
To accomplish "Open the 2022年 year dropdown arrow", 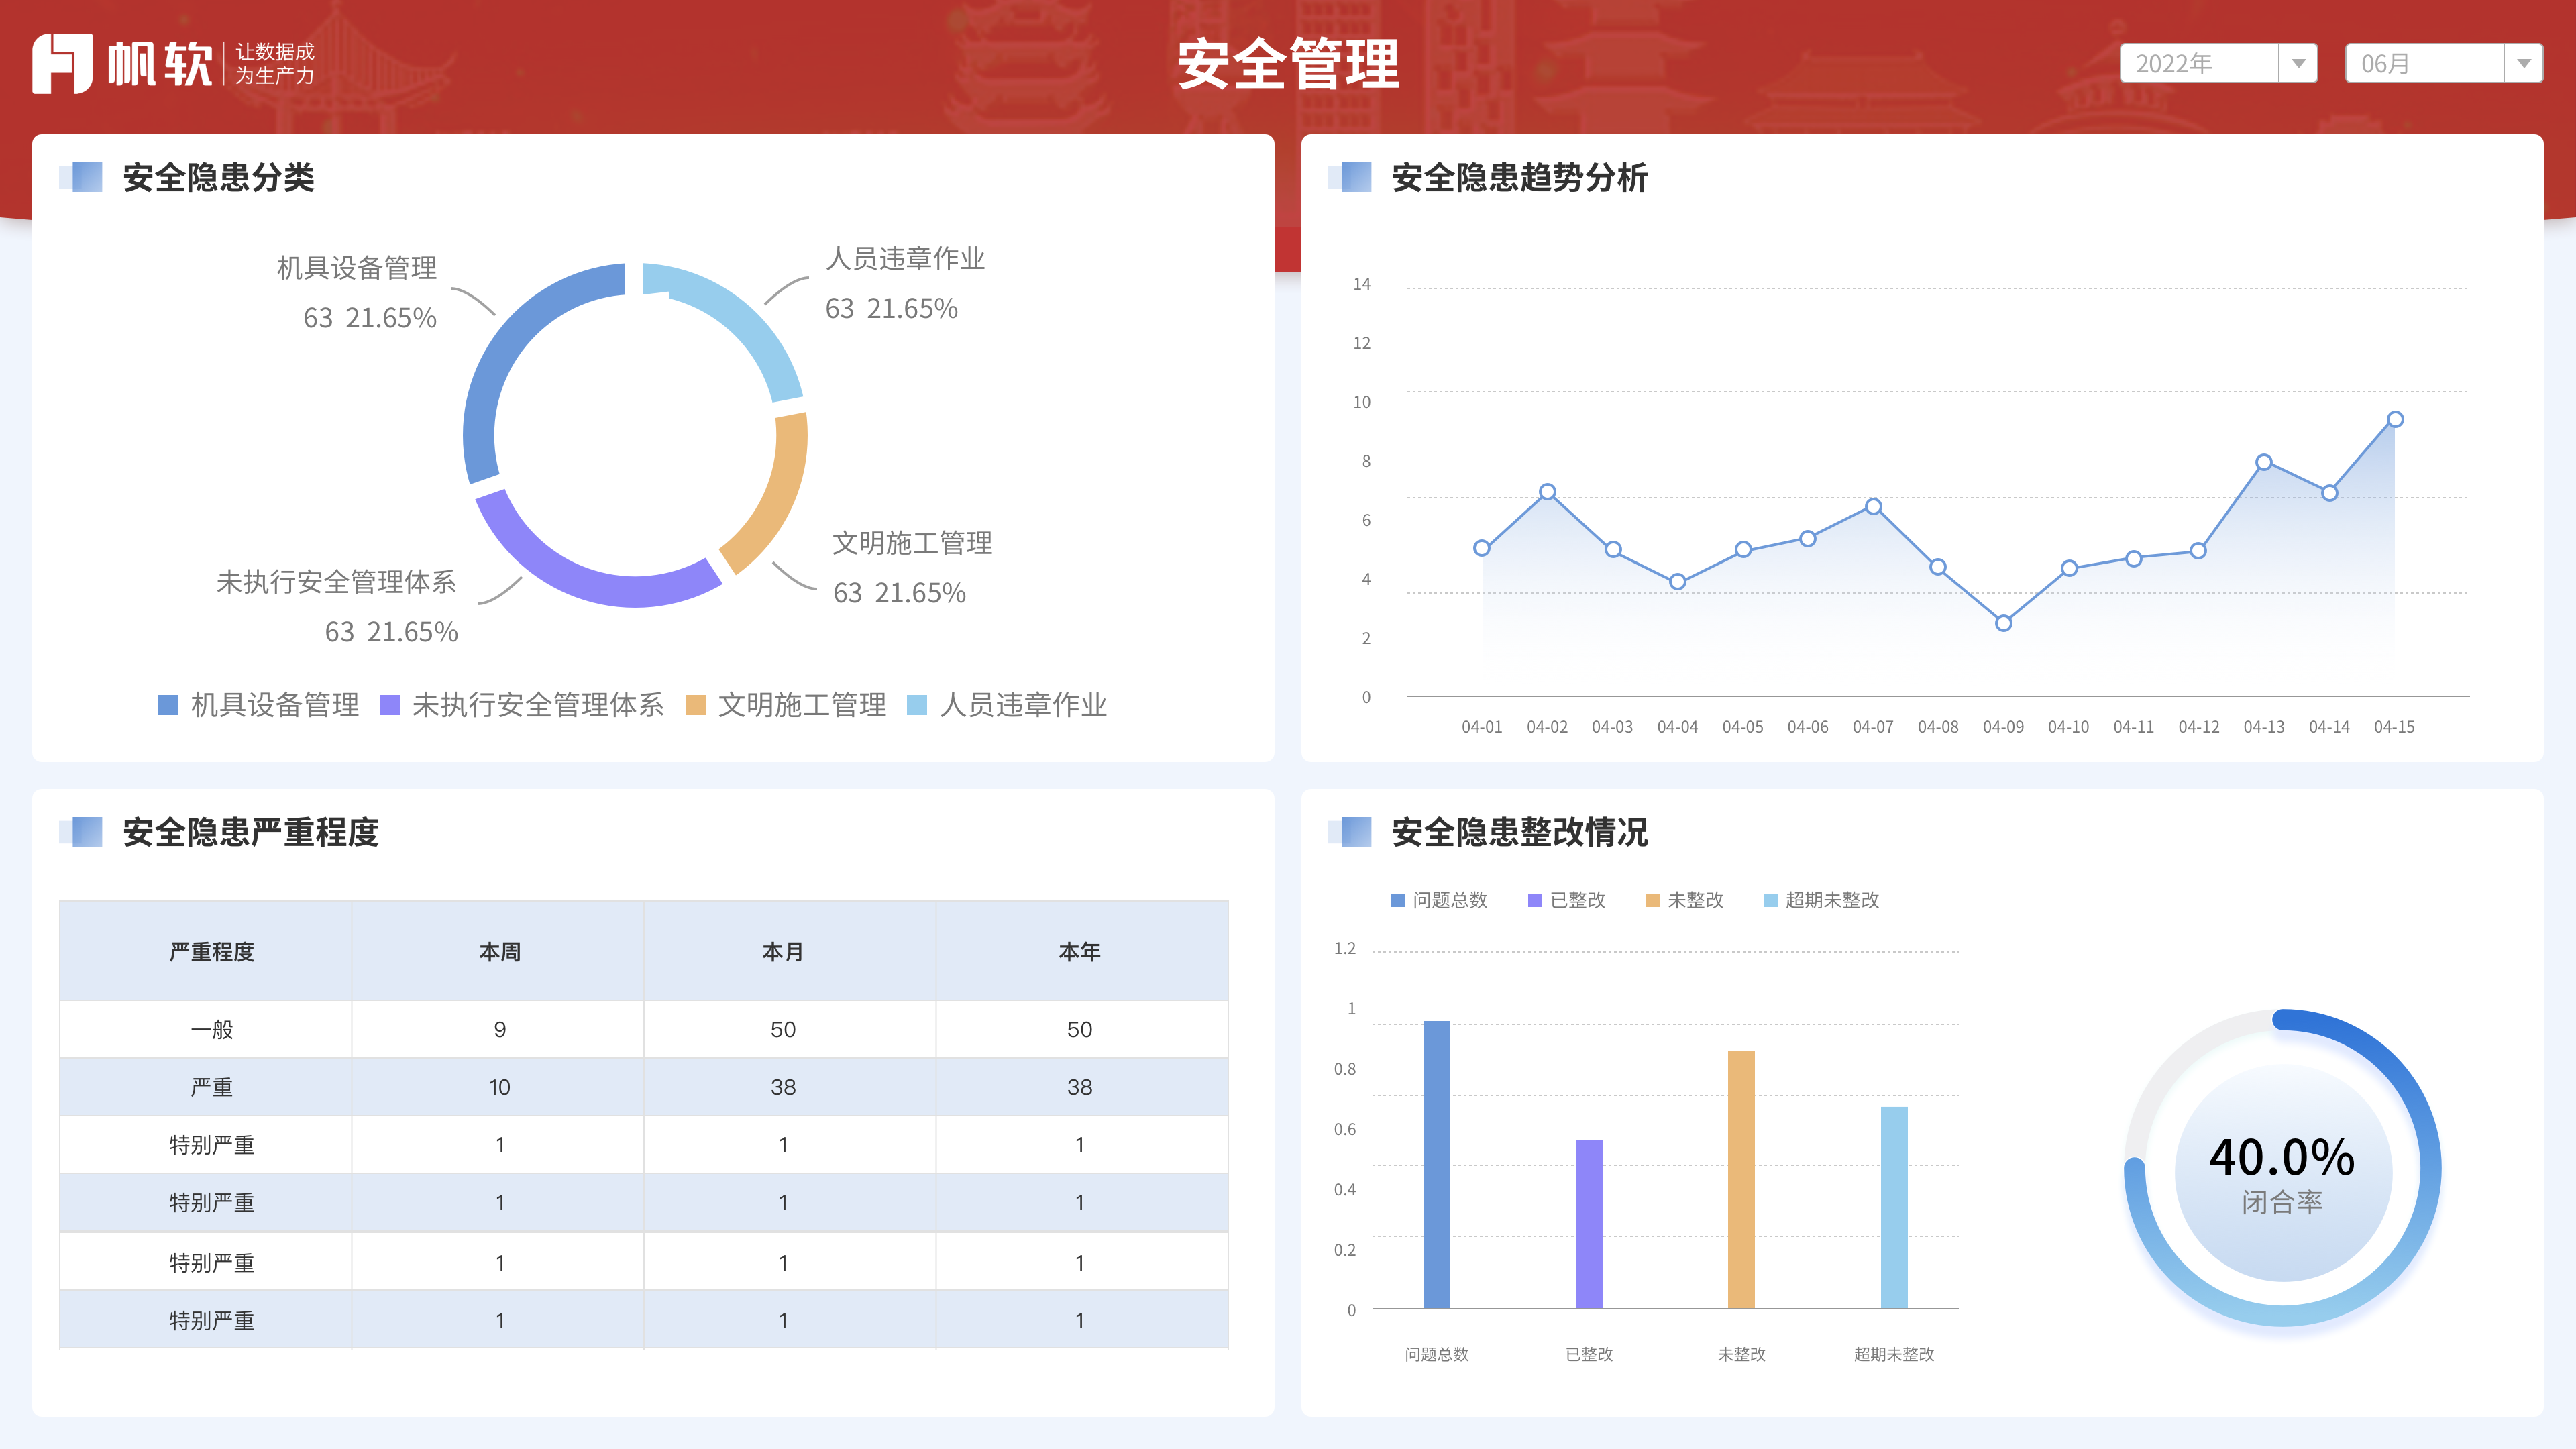I will point(2298,63).
